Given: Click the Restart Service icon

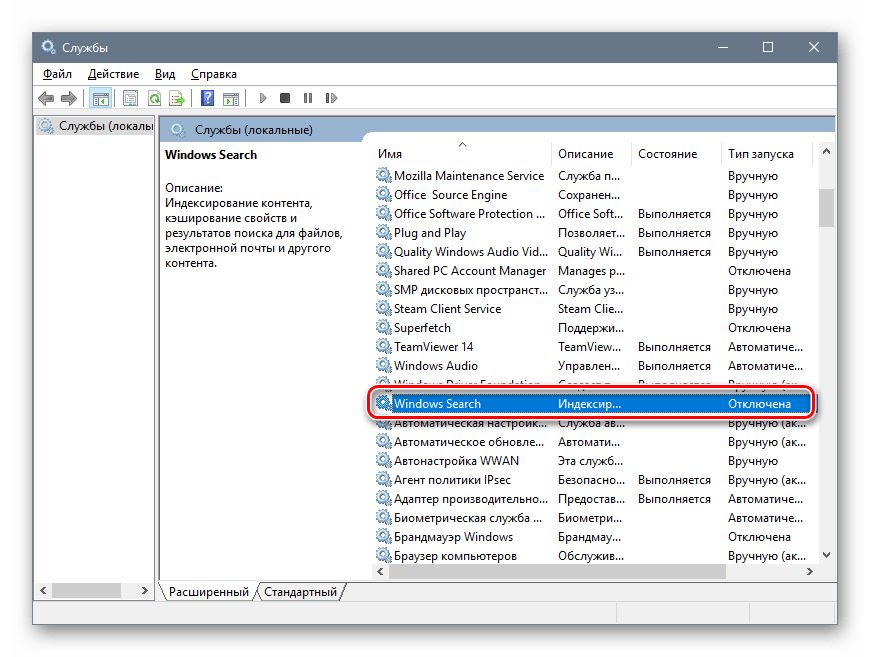Looking at the screenshot, I should (x=331, y=98).
